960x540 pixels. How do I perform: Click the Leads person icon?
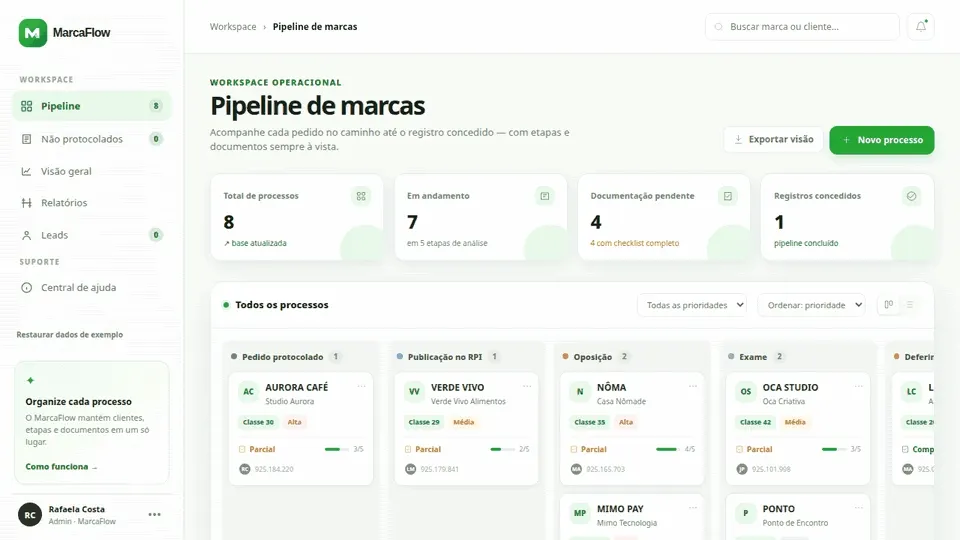pos(26,235)
